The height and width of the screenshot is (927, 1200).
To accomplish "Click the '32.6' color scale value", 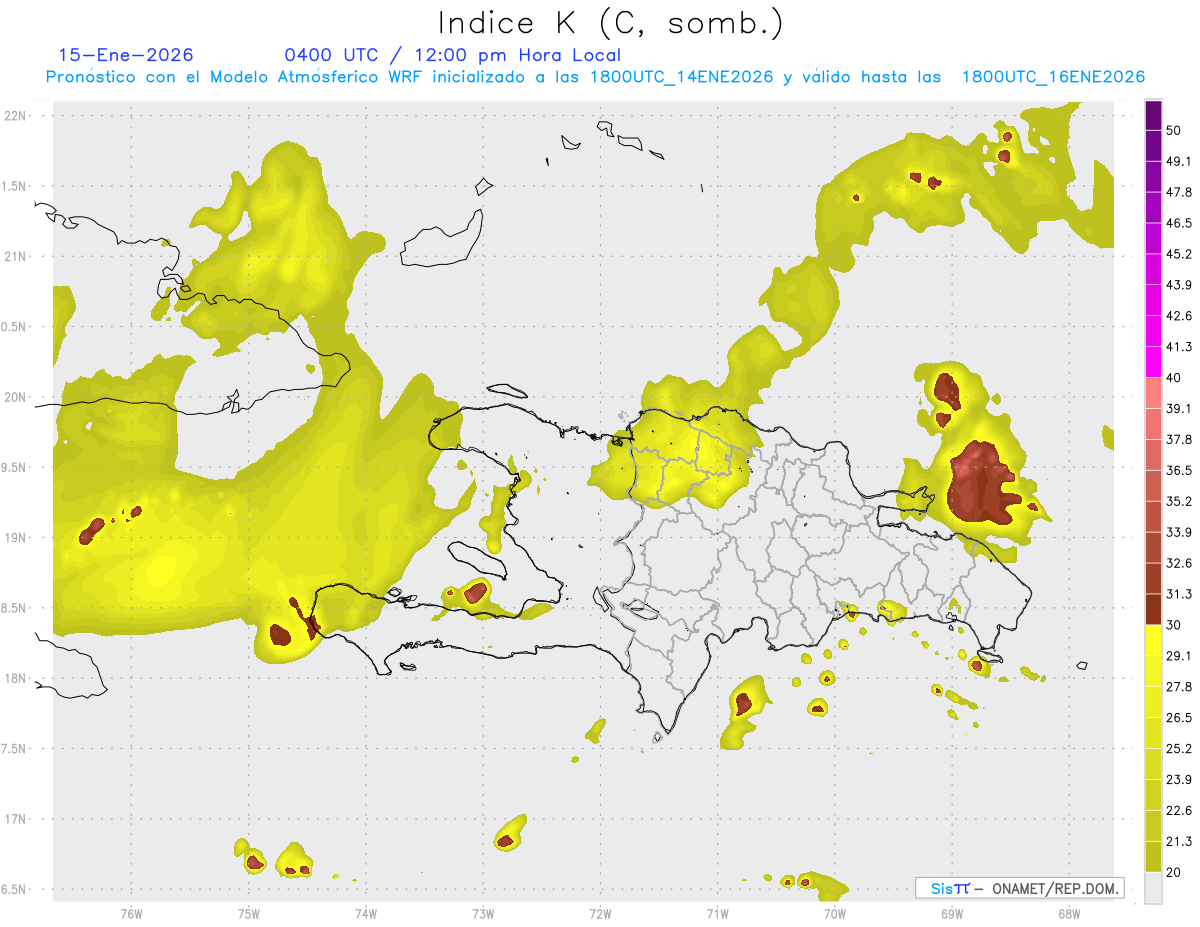I will (x=1179, y=563).
